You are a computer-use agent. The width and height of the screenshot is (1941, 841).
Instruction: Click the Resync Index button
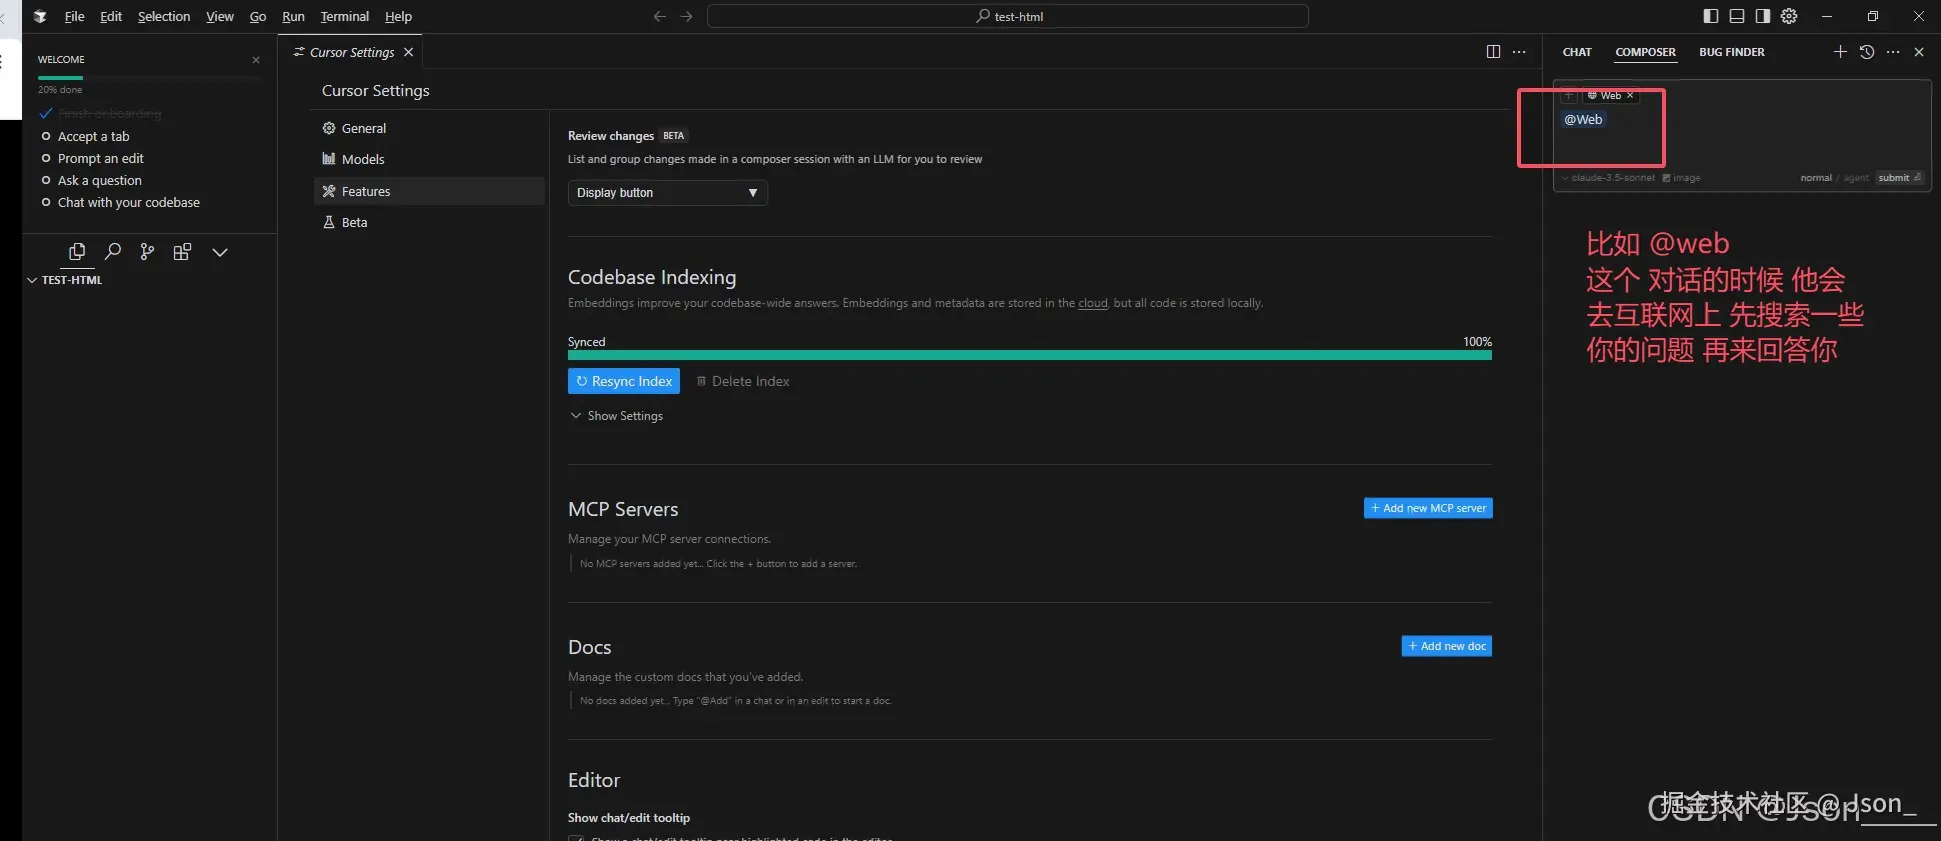[624, 381]
